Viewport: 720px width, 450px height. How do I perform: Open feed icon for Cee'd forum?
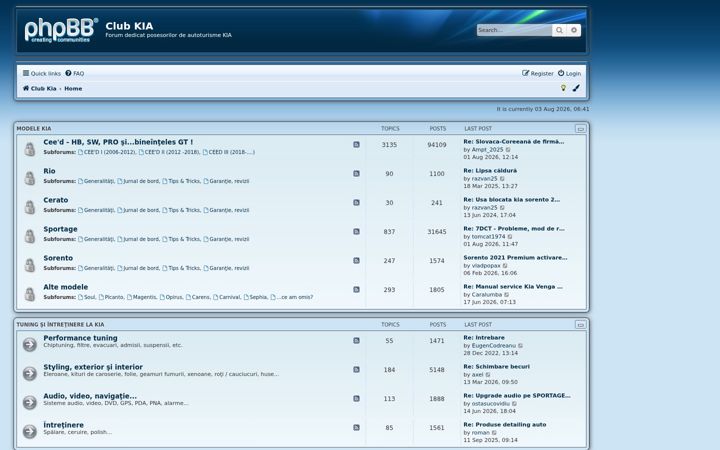click(356, 145)
